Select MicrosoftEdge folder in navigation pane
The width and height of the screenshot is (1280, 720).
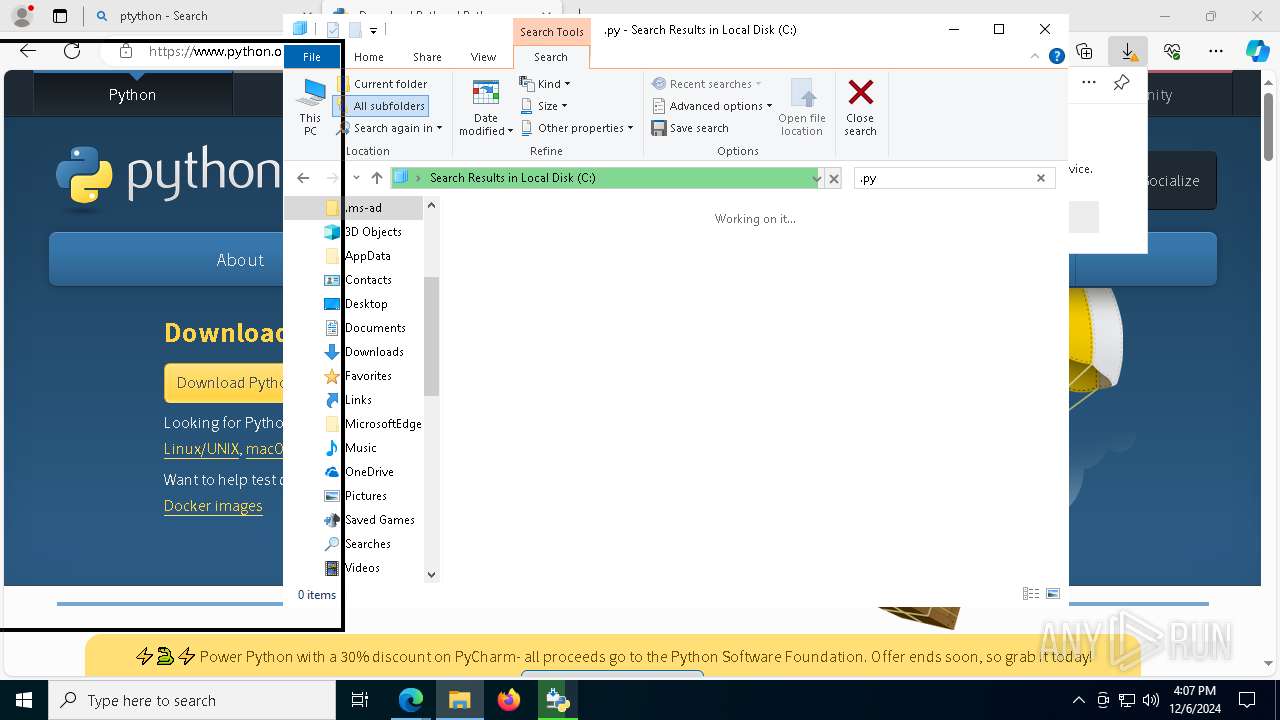pyautogui.click(x=383, y=424)
